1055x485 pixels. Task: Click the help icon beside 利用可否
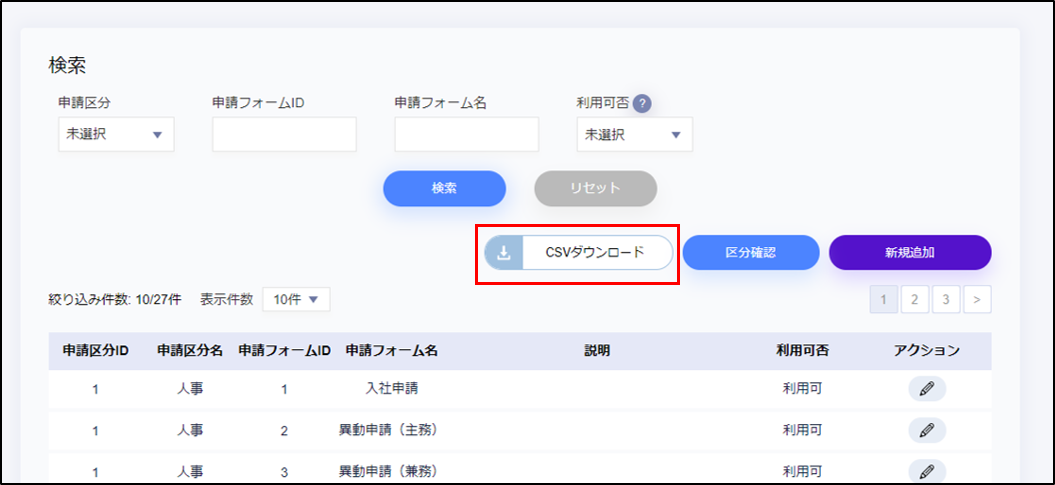pyautogui.click(x=642, y=103)
